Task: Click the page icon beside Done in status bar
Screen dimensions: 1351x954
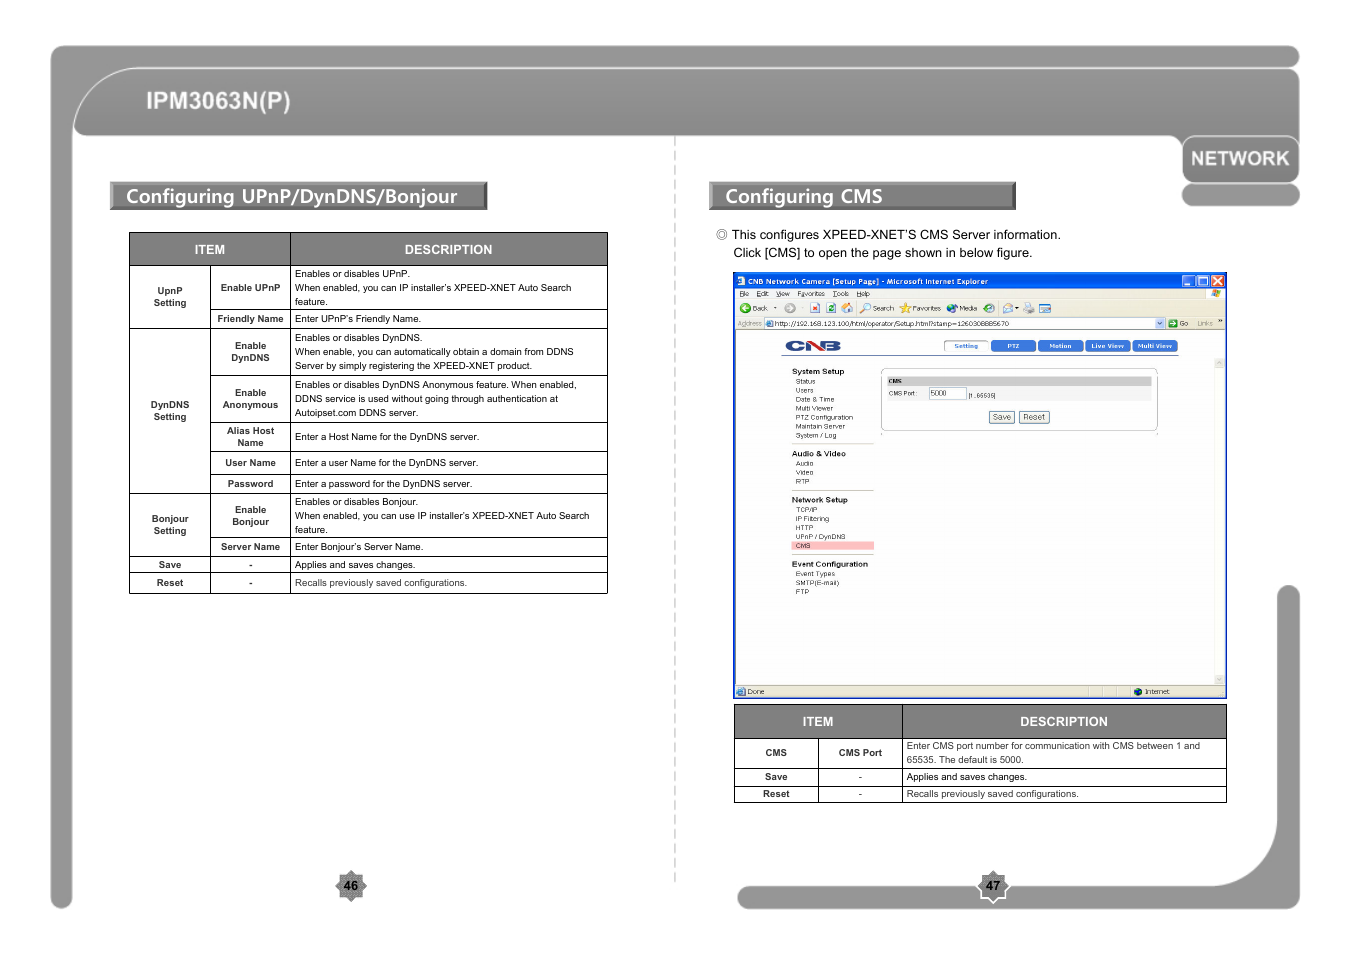Action: tap(741, 692)
